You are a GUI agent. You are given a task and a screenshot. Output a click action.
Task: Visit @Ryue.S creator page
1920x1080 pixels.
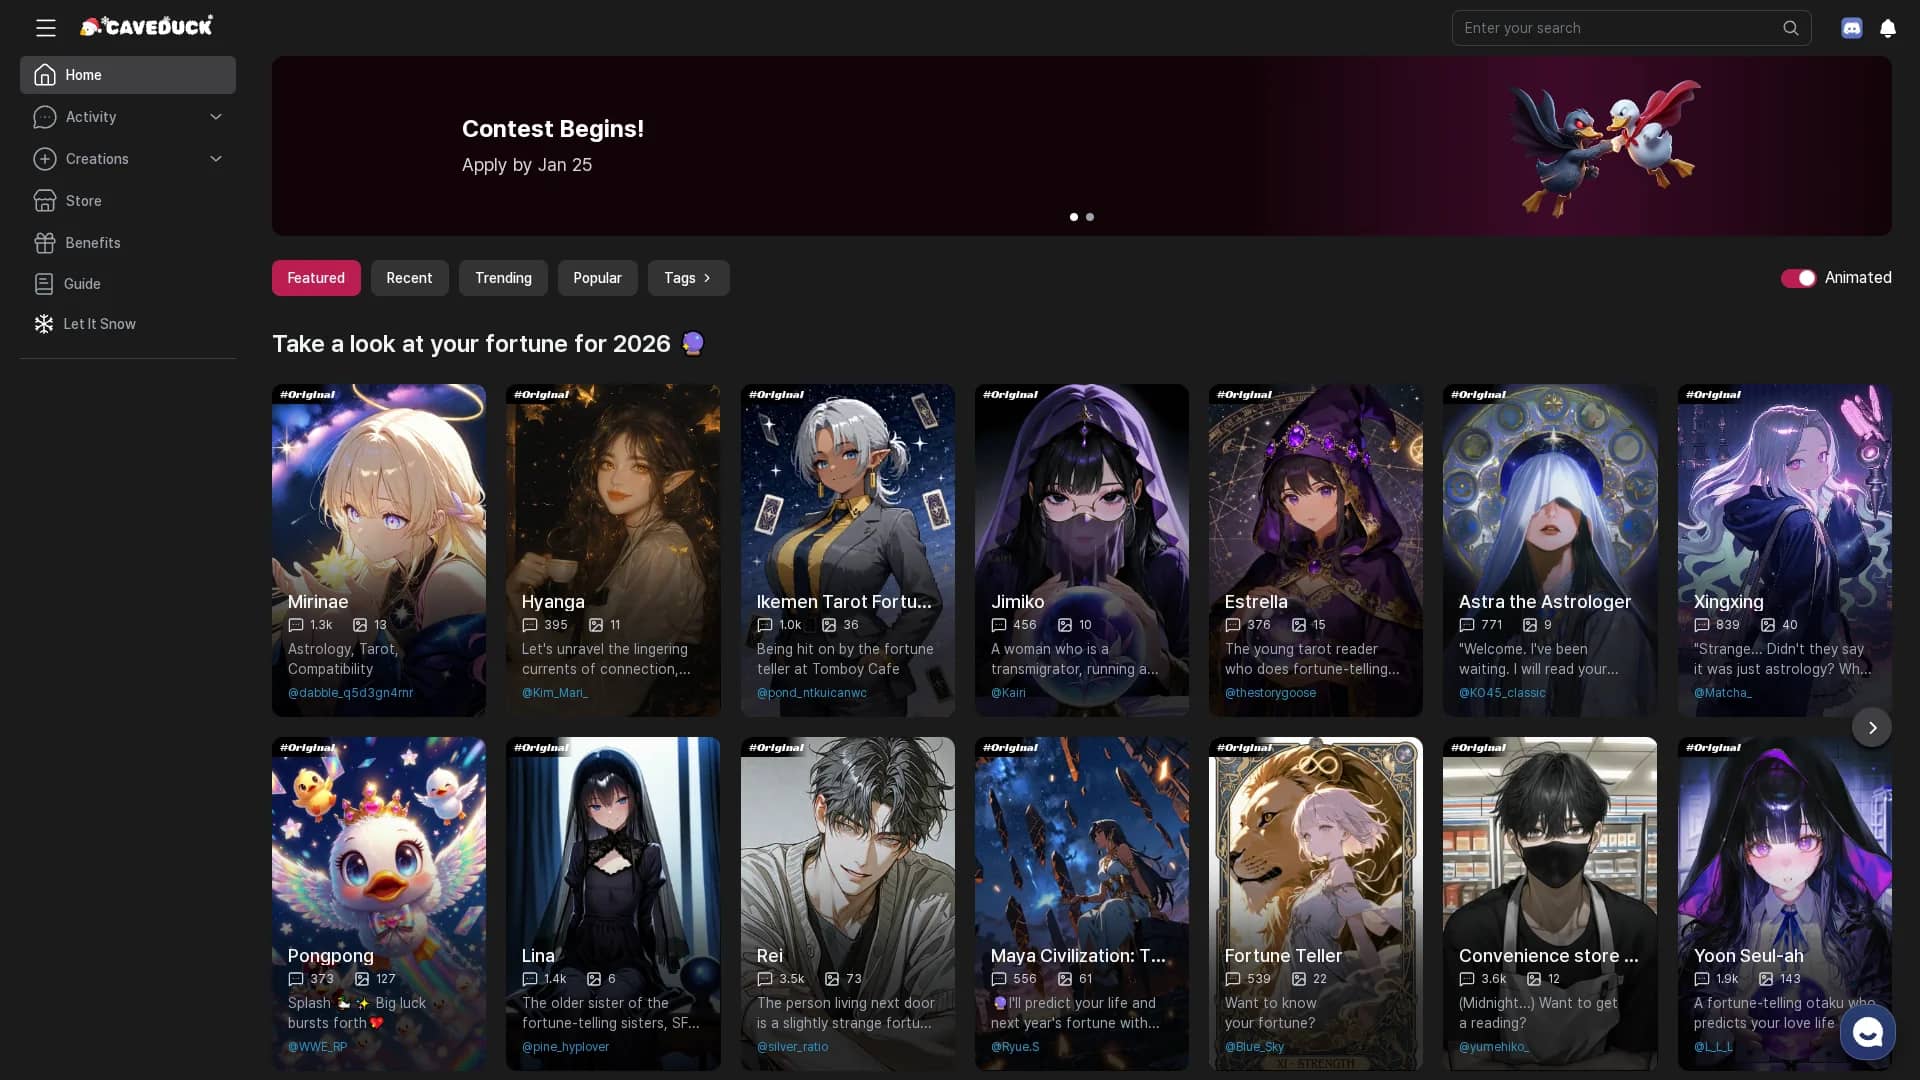tap(1015, 1047)
